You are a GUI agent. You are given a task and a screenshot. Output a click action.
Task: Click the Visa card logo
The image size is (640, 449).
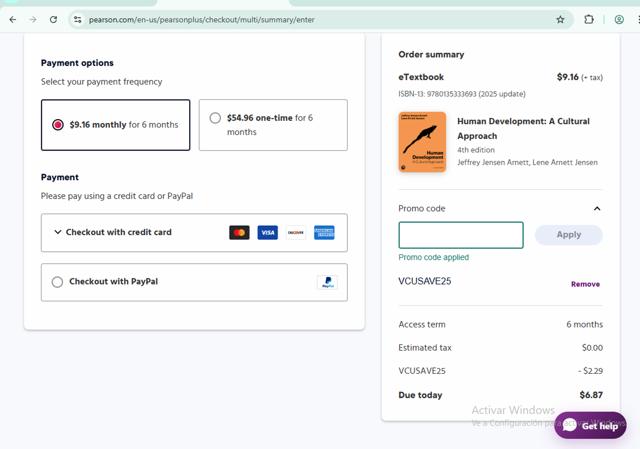click(x=267, y=233)
